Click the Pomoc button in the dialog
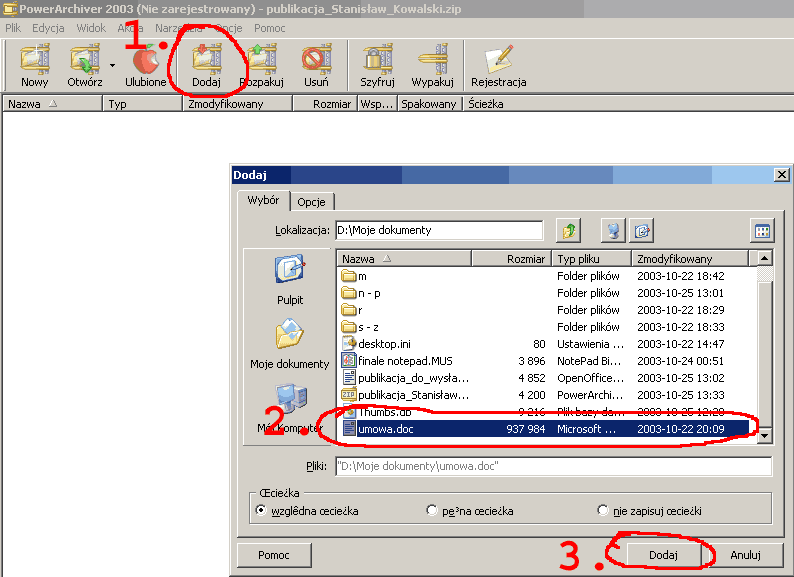 [x=274, y=555]
